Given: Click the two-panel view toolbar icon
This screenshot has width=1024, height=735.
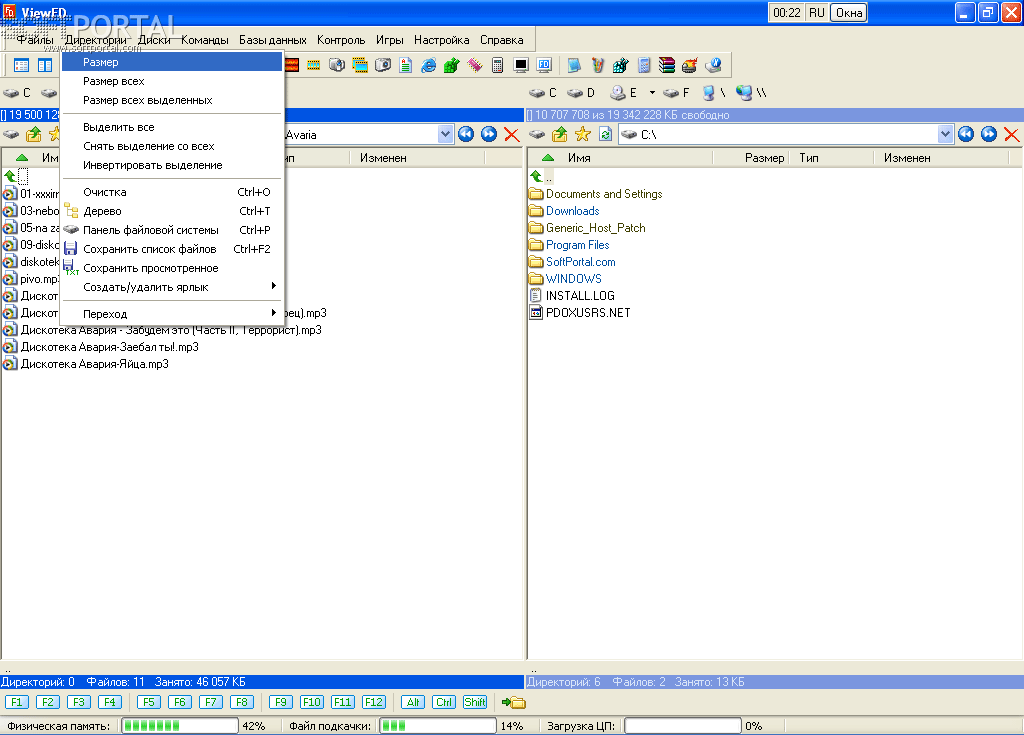Looking at the screenshot, I should coord(45,65).
